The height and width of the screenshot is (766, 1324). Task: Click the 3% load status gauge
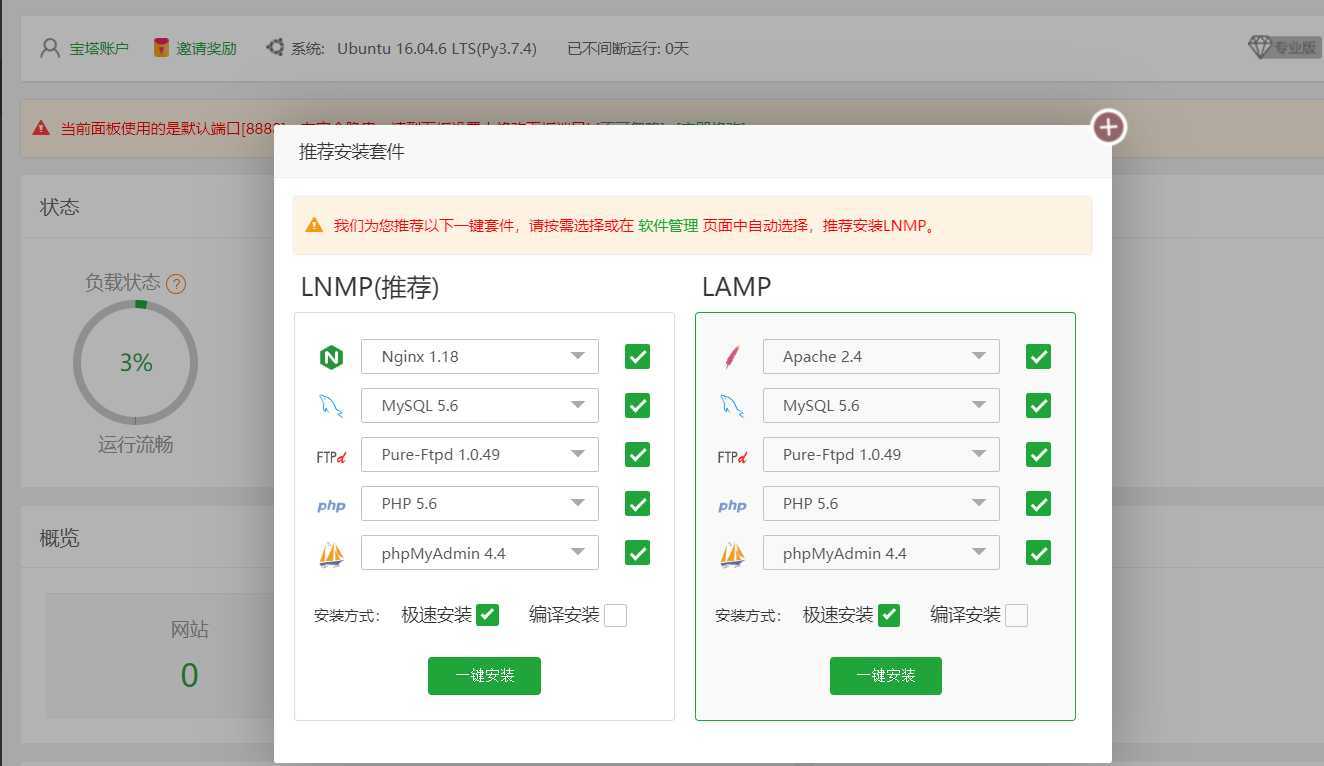[x=135, y=363]
